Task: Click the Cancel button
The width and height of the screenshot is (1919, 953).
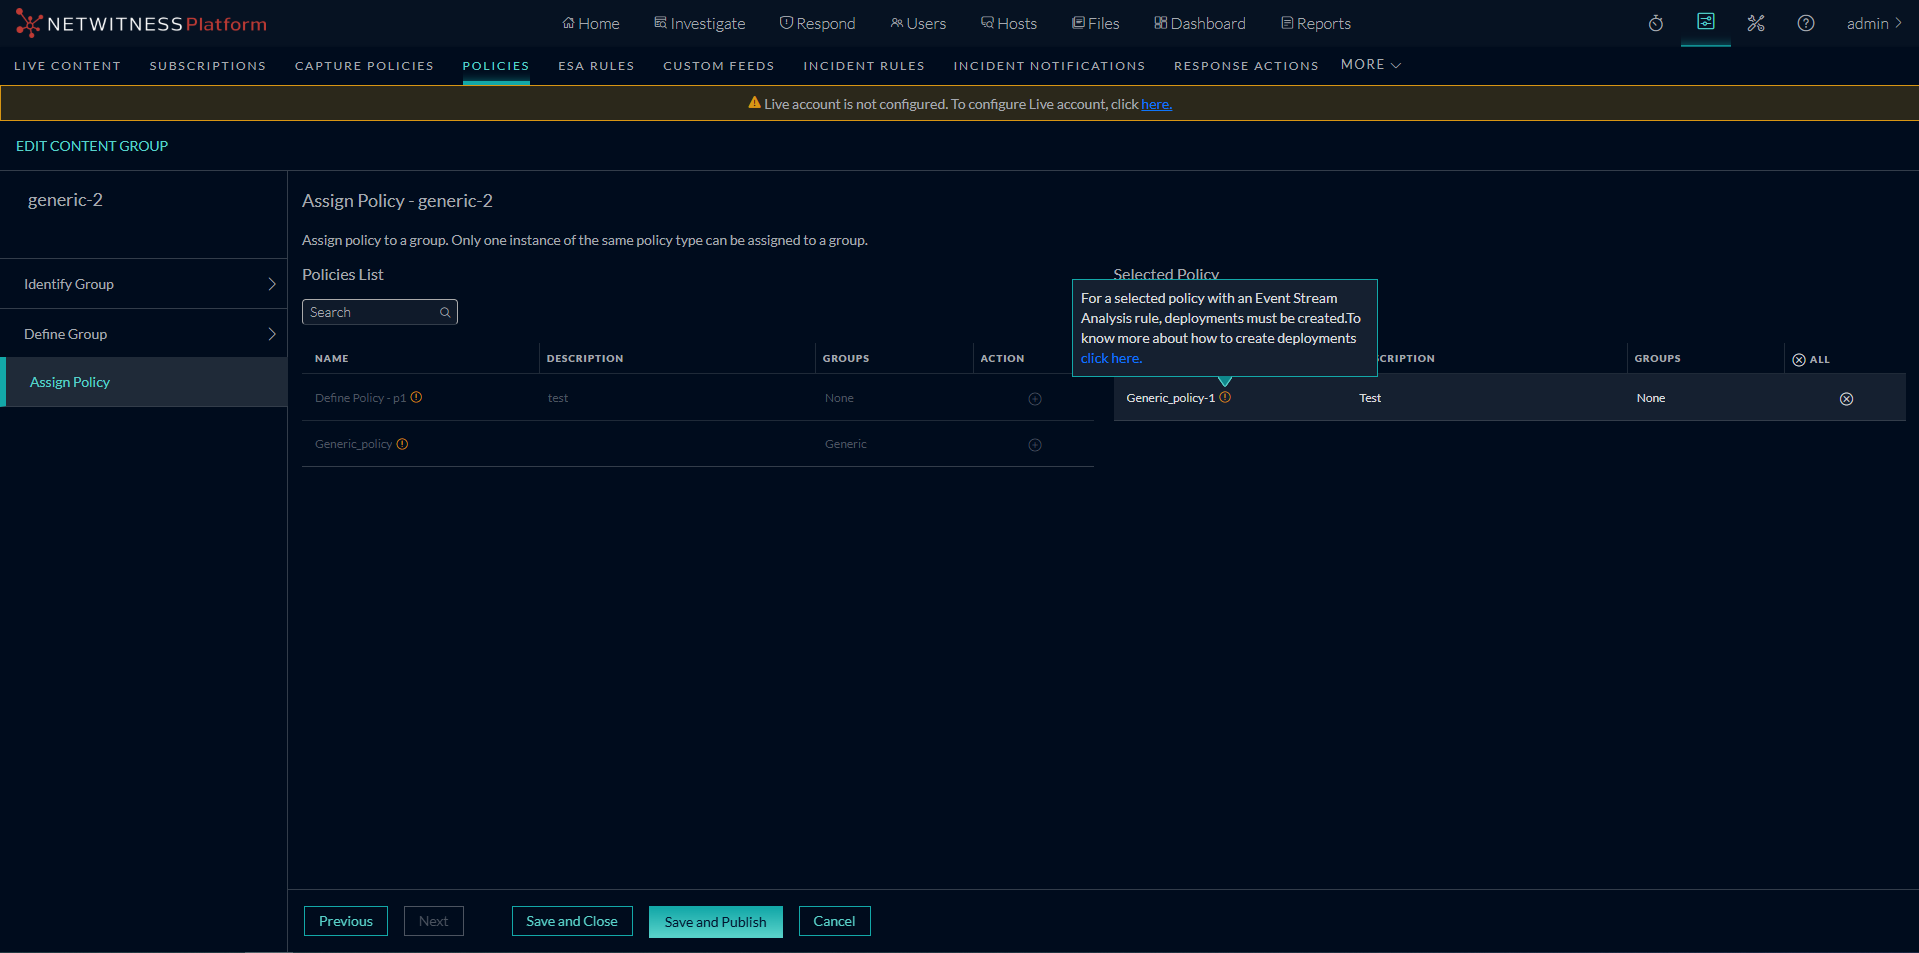Action: tap(834, 921)
